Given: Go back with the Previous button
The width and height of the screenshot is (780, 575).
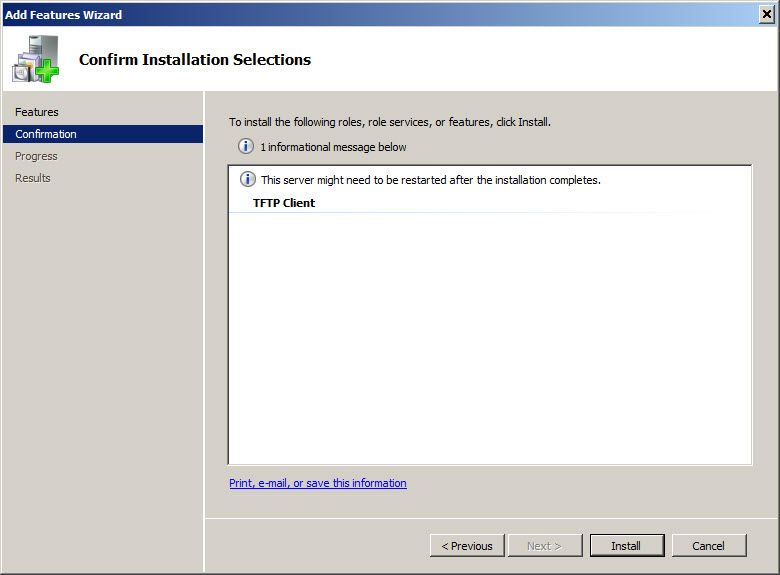Looking at the screenshot, I should (467, 546).
